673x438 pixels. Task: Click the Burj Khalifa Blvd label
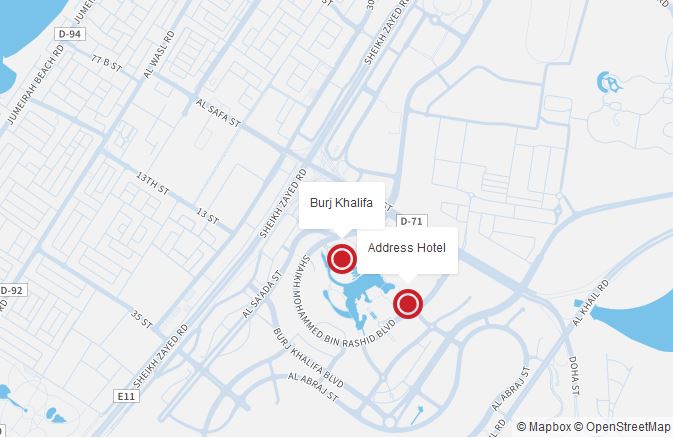(x=308, y=358)
